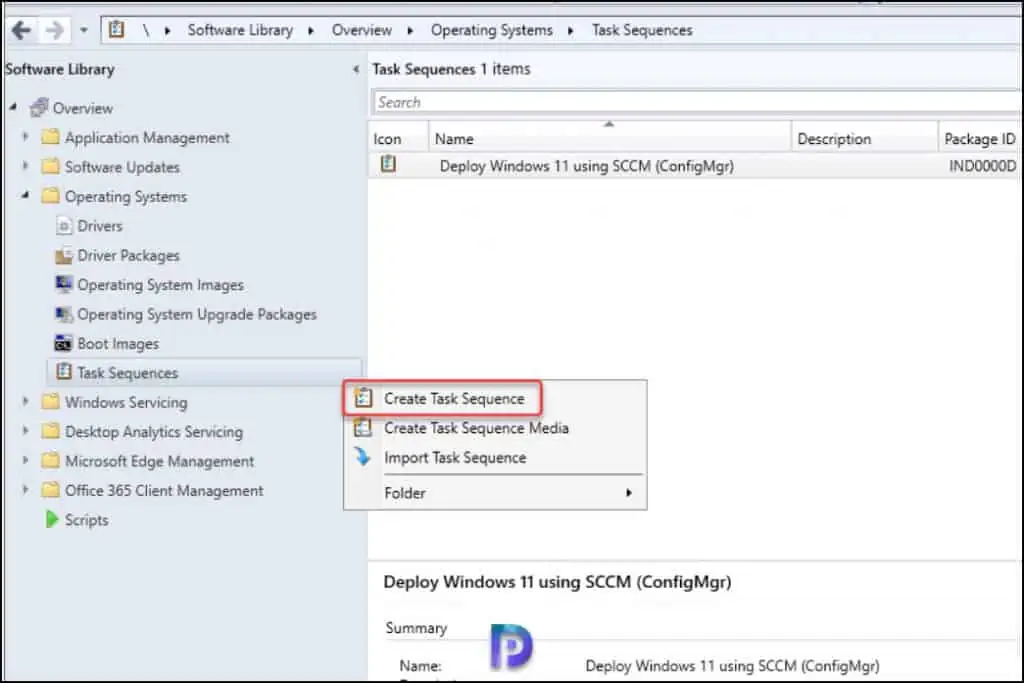Select the Software Updates folder icon
Viewport: 1024px width, 683px height.
[50, 166]
